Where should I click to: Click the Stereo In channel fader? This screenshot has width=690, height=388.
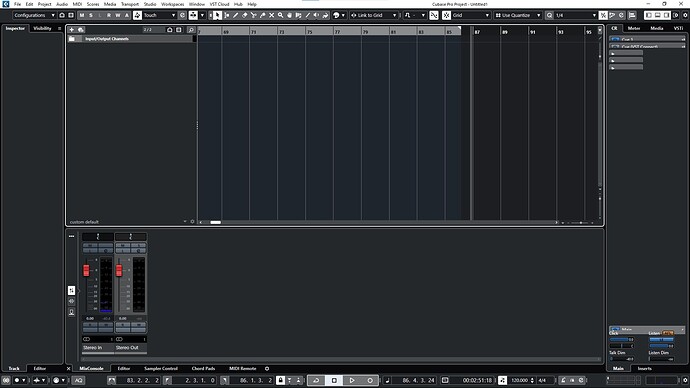pyautogui.click(x=86, y=270)
